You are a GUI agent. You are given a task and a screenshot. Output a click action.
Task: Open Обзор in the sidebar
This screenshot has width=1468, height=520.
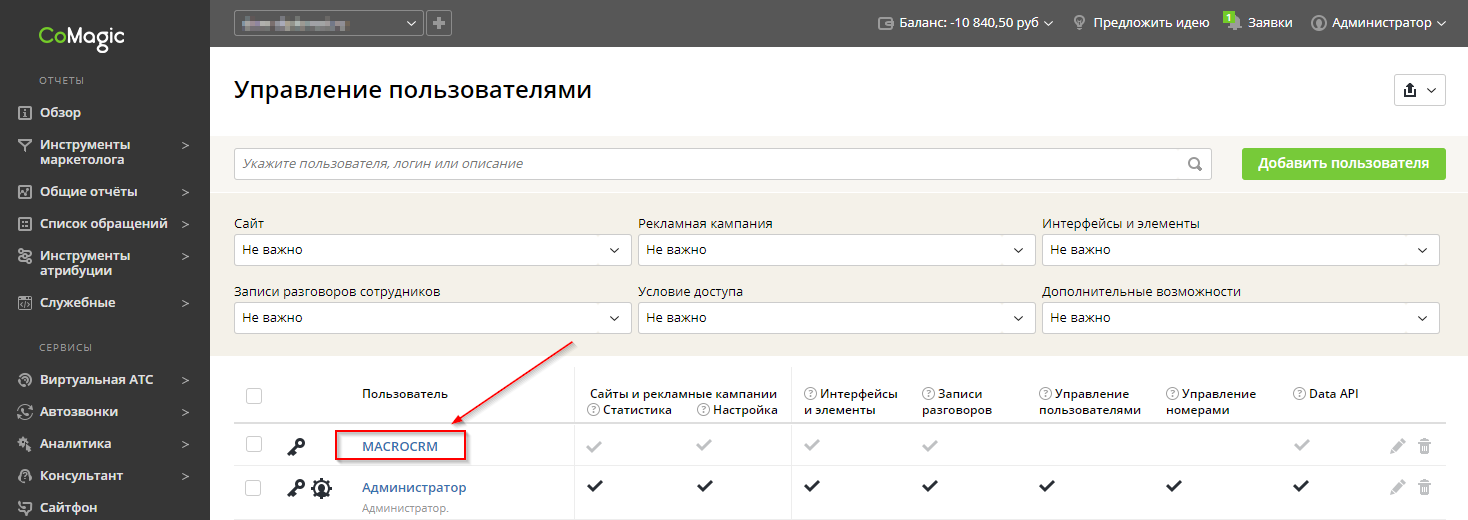click(x=60, y=113)
